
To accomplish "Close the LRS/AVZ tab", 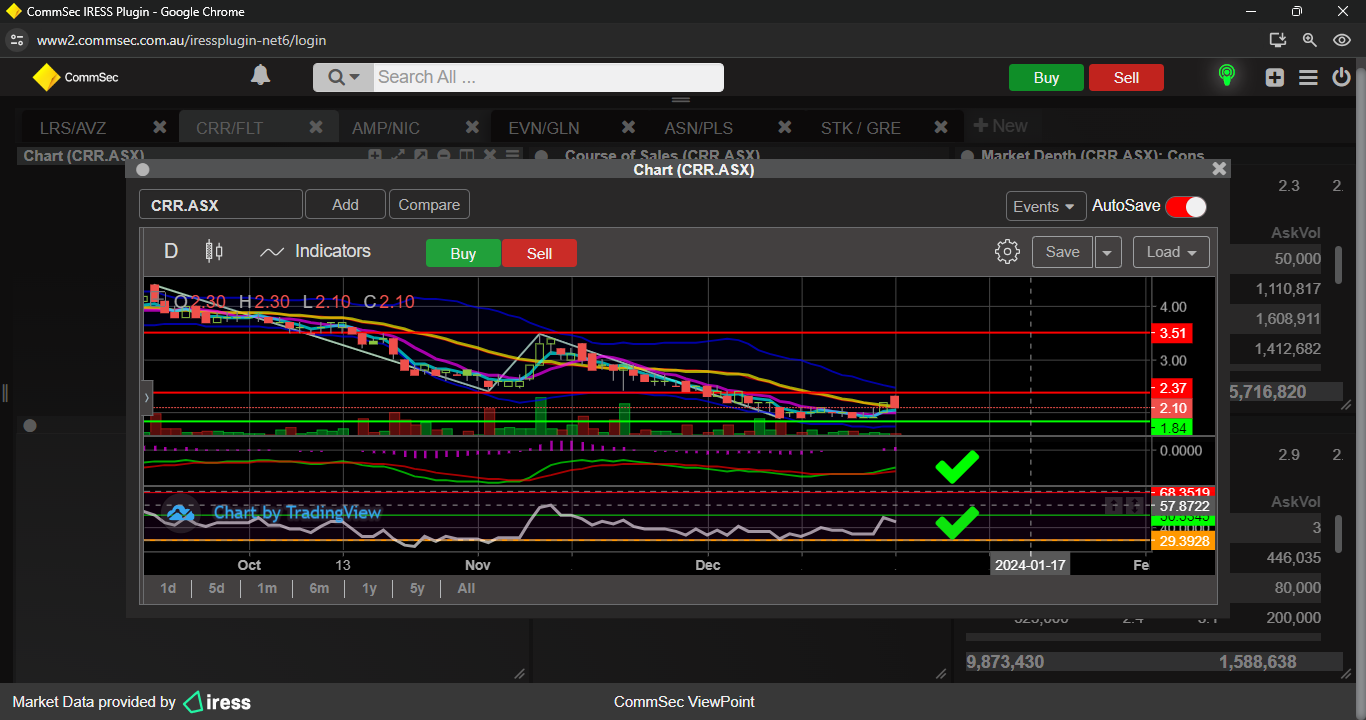I will click(x=159, y=127).
